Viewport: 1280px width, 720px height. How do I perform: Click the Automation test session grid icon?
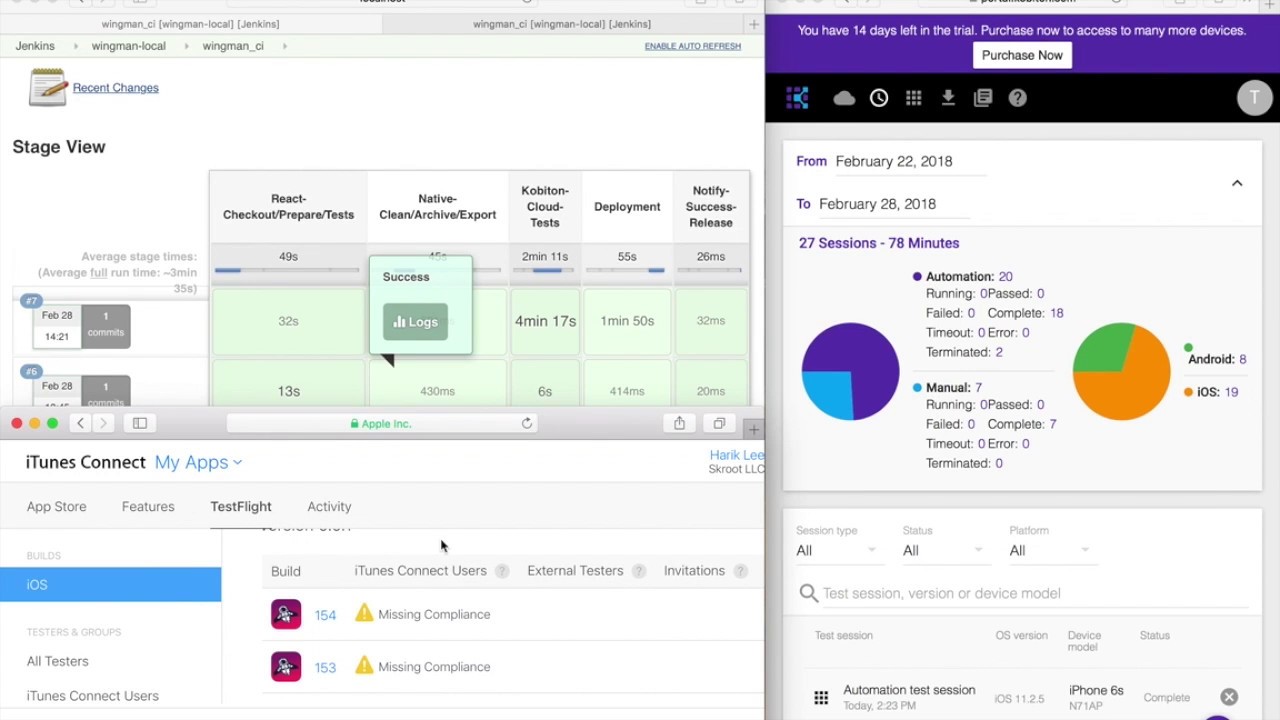point(821,698)
